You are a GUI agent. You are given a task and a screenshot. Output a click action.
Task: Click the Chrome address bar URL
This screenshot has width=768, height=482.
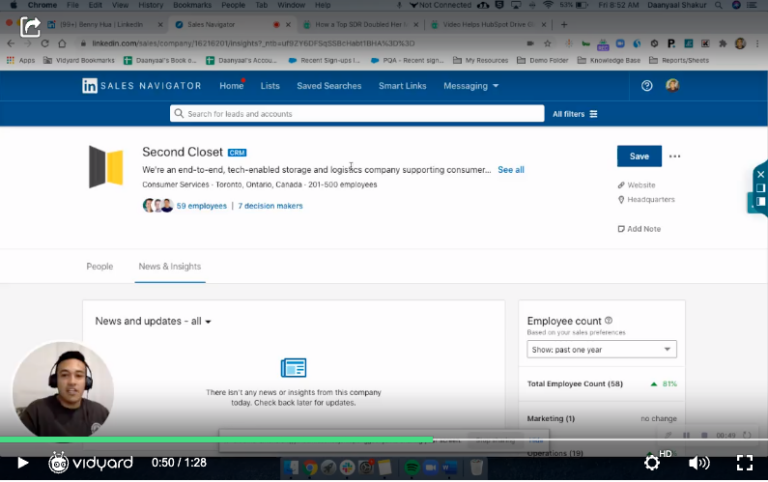[253, 43]
